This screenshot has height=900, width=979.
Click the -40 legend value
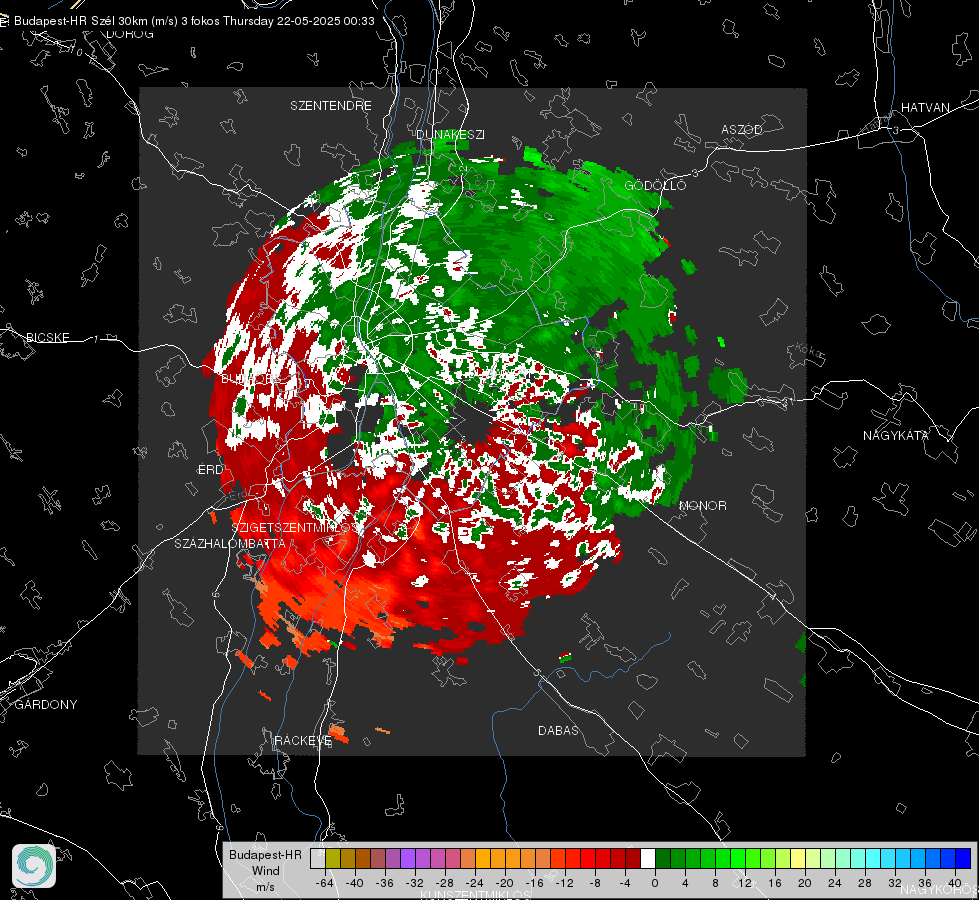pyautogui.click(x=354, y=883)
